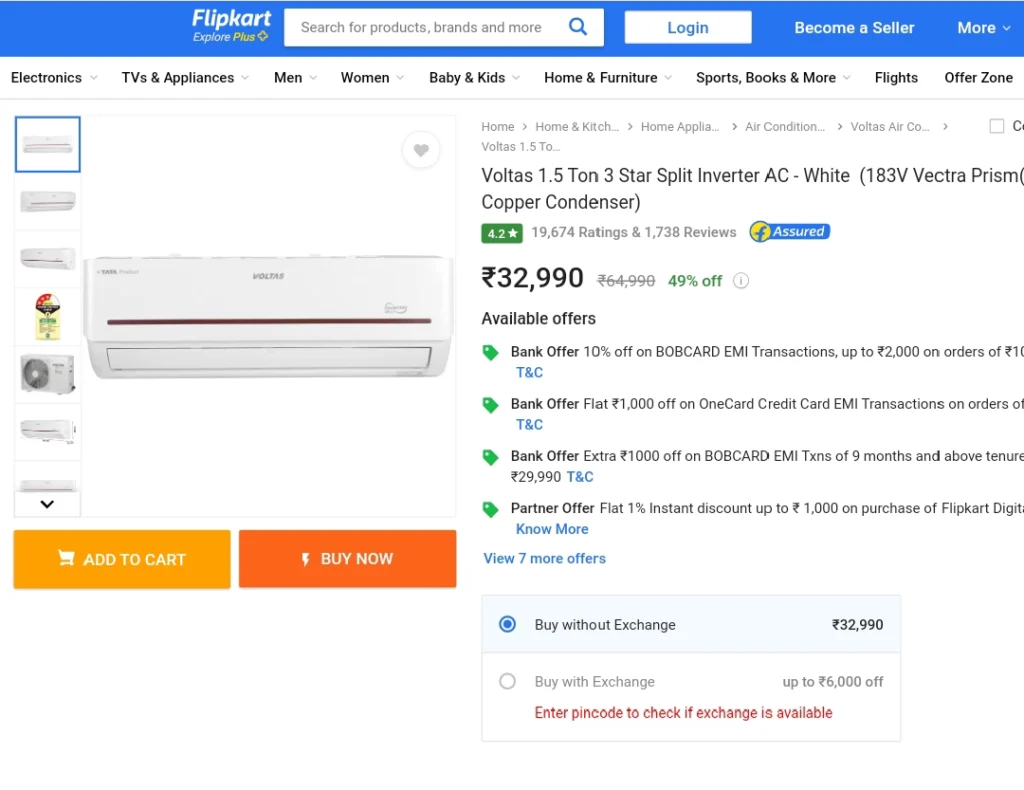Expand the Baby & Kids menu

point(474,78)
